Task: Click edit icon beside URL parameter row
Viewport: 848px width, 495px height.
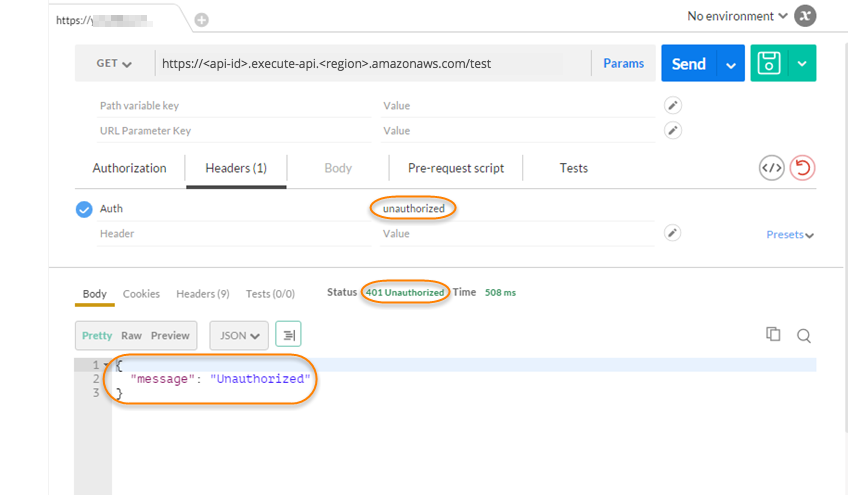Action: (x=673, y=130)
